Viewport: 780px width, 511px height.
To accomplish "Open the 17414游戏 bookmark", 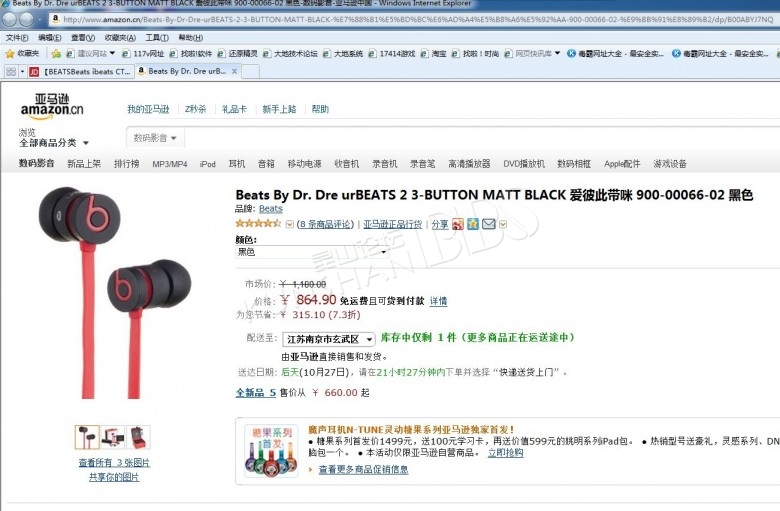I will click(391, 53).
